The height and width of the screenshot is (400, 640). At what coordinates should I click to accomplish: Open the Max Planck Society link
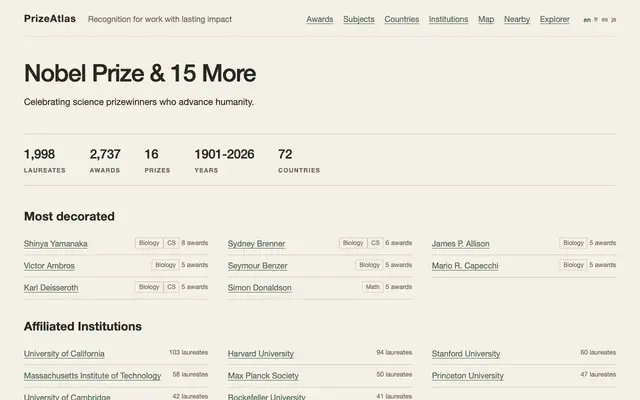[x=263, y=376]
